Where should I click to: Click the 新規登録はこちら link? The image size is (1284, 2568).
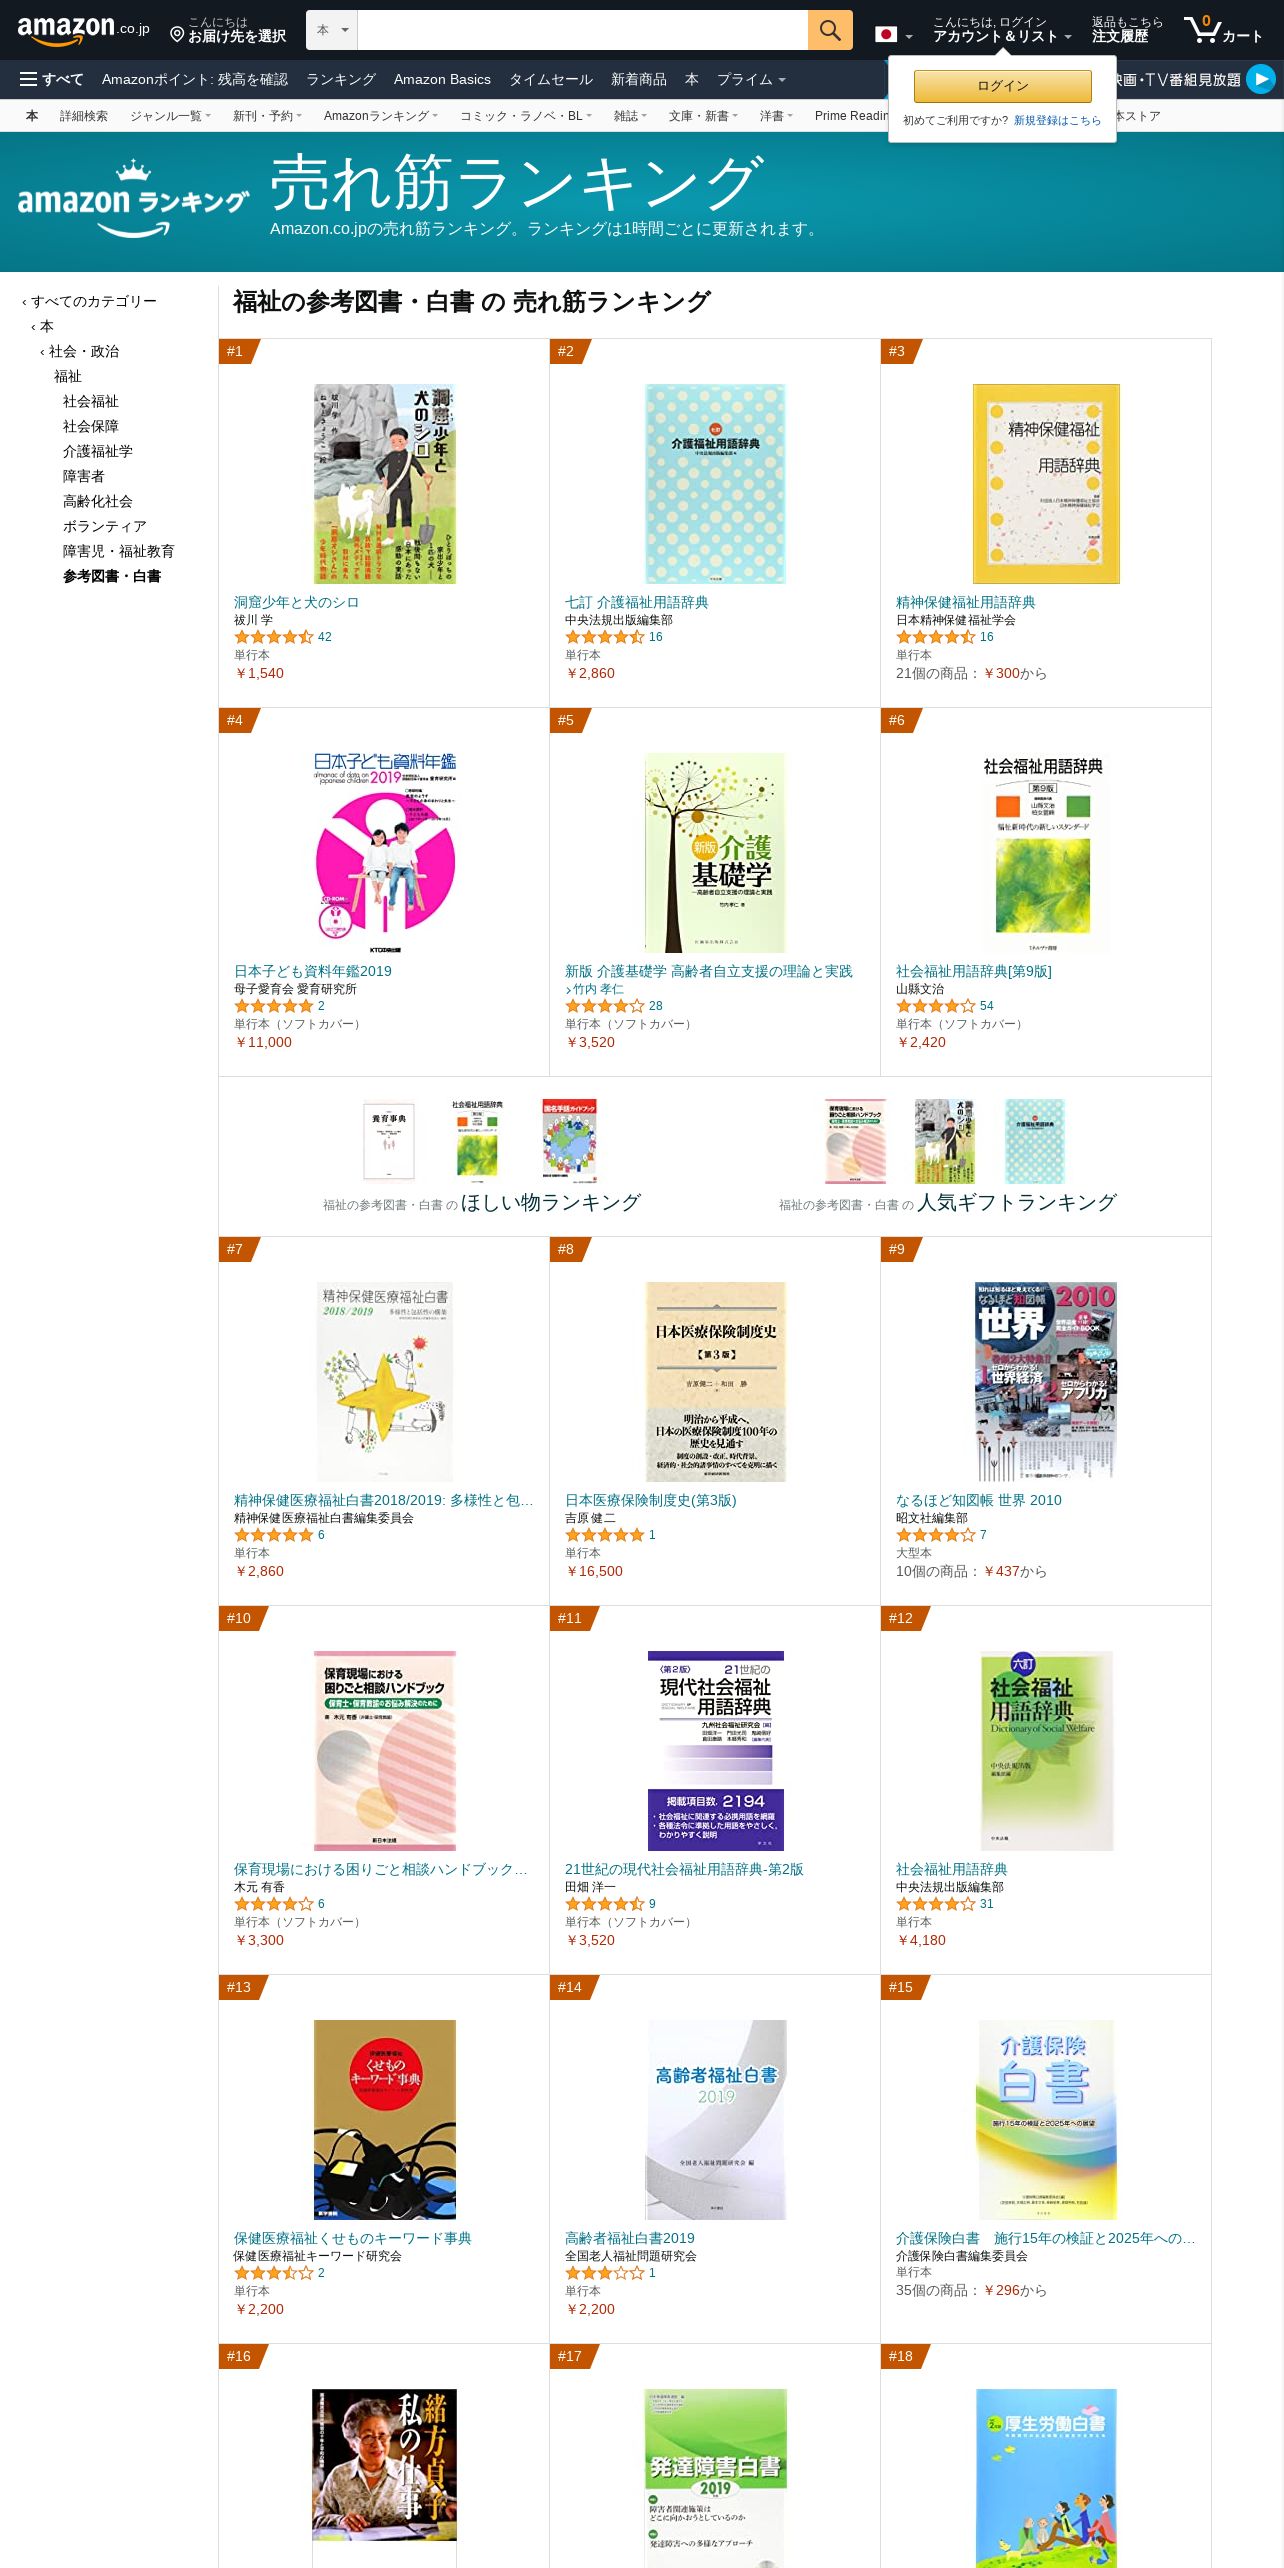click(1057, 120)
